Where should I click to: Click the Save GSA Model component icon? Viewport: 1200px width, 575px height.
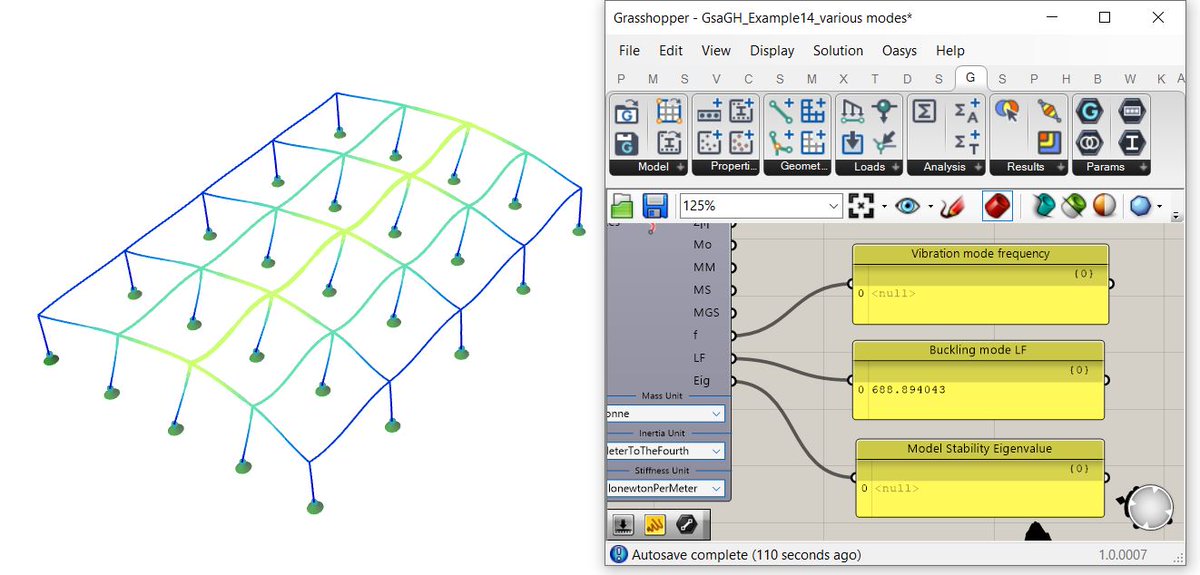(628, 142)
